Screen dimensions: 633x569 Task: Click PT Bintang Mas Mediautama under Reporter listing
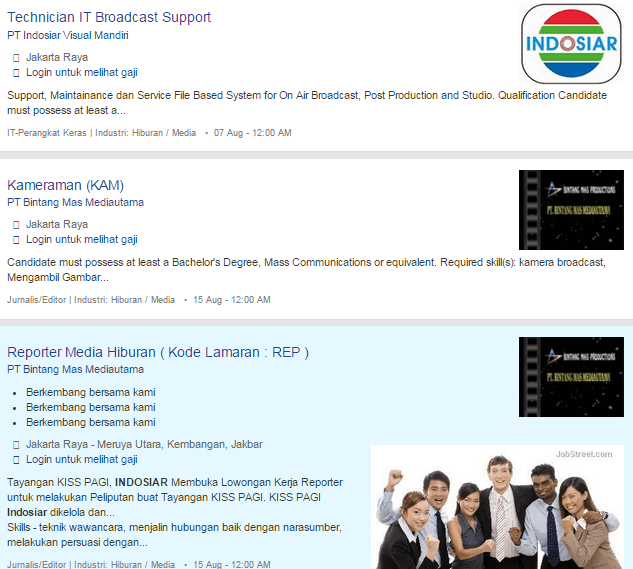tap(75, 369)
